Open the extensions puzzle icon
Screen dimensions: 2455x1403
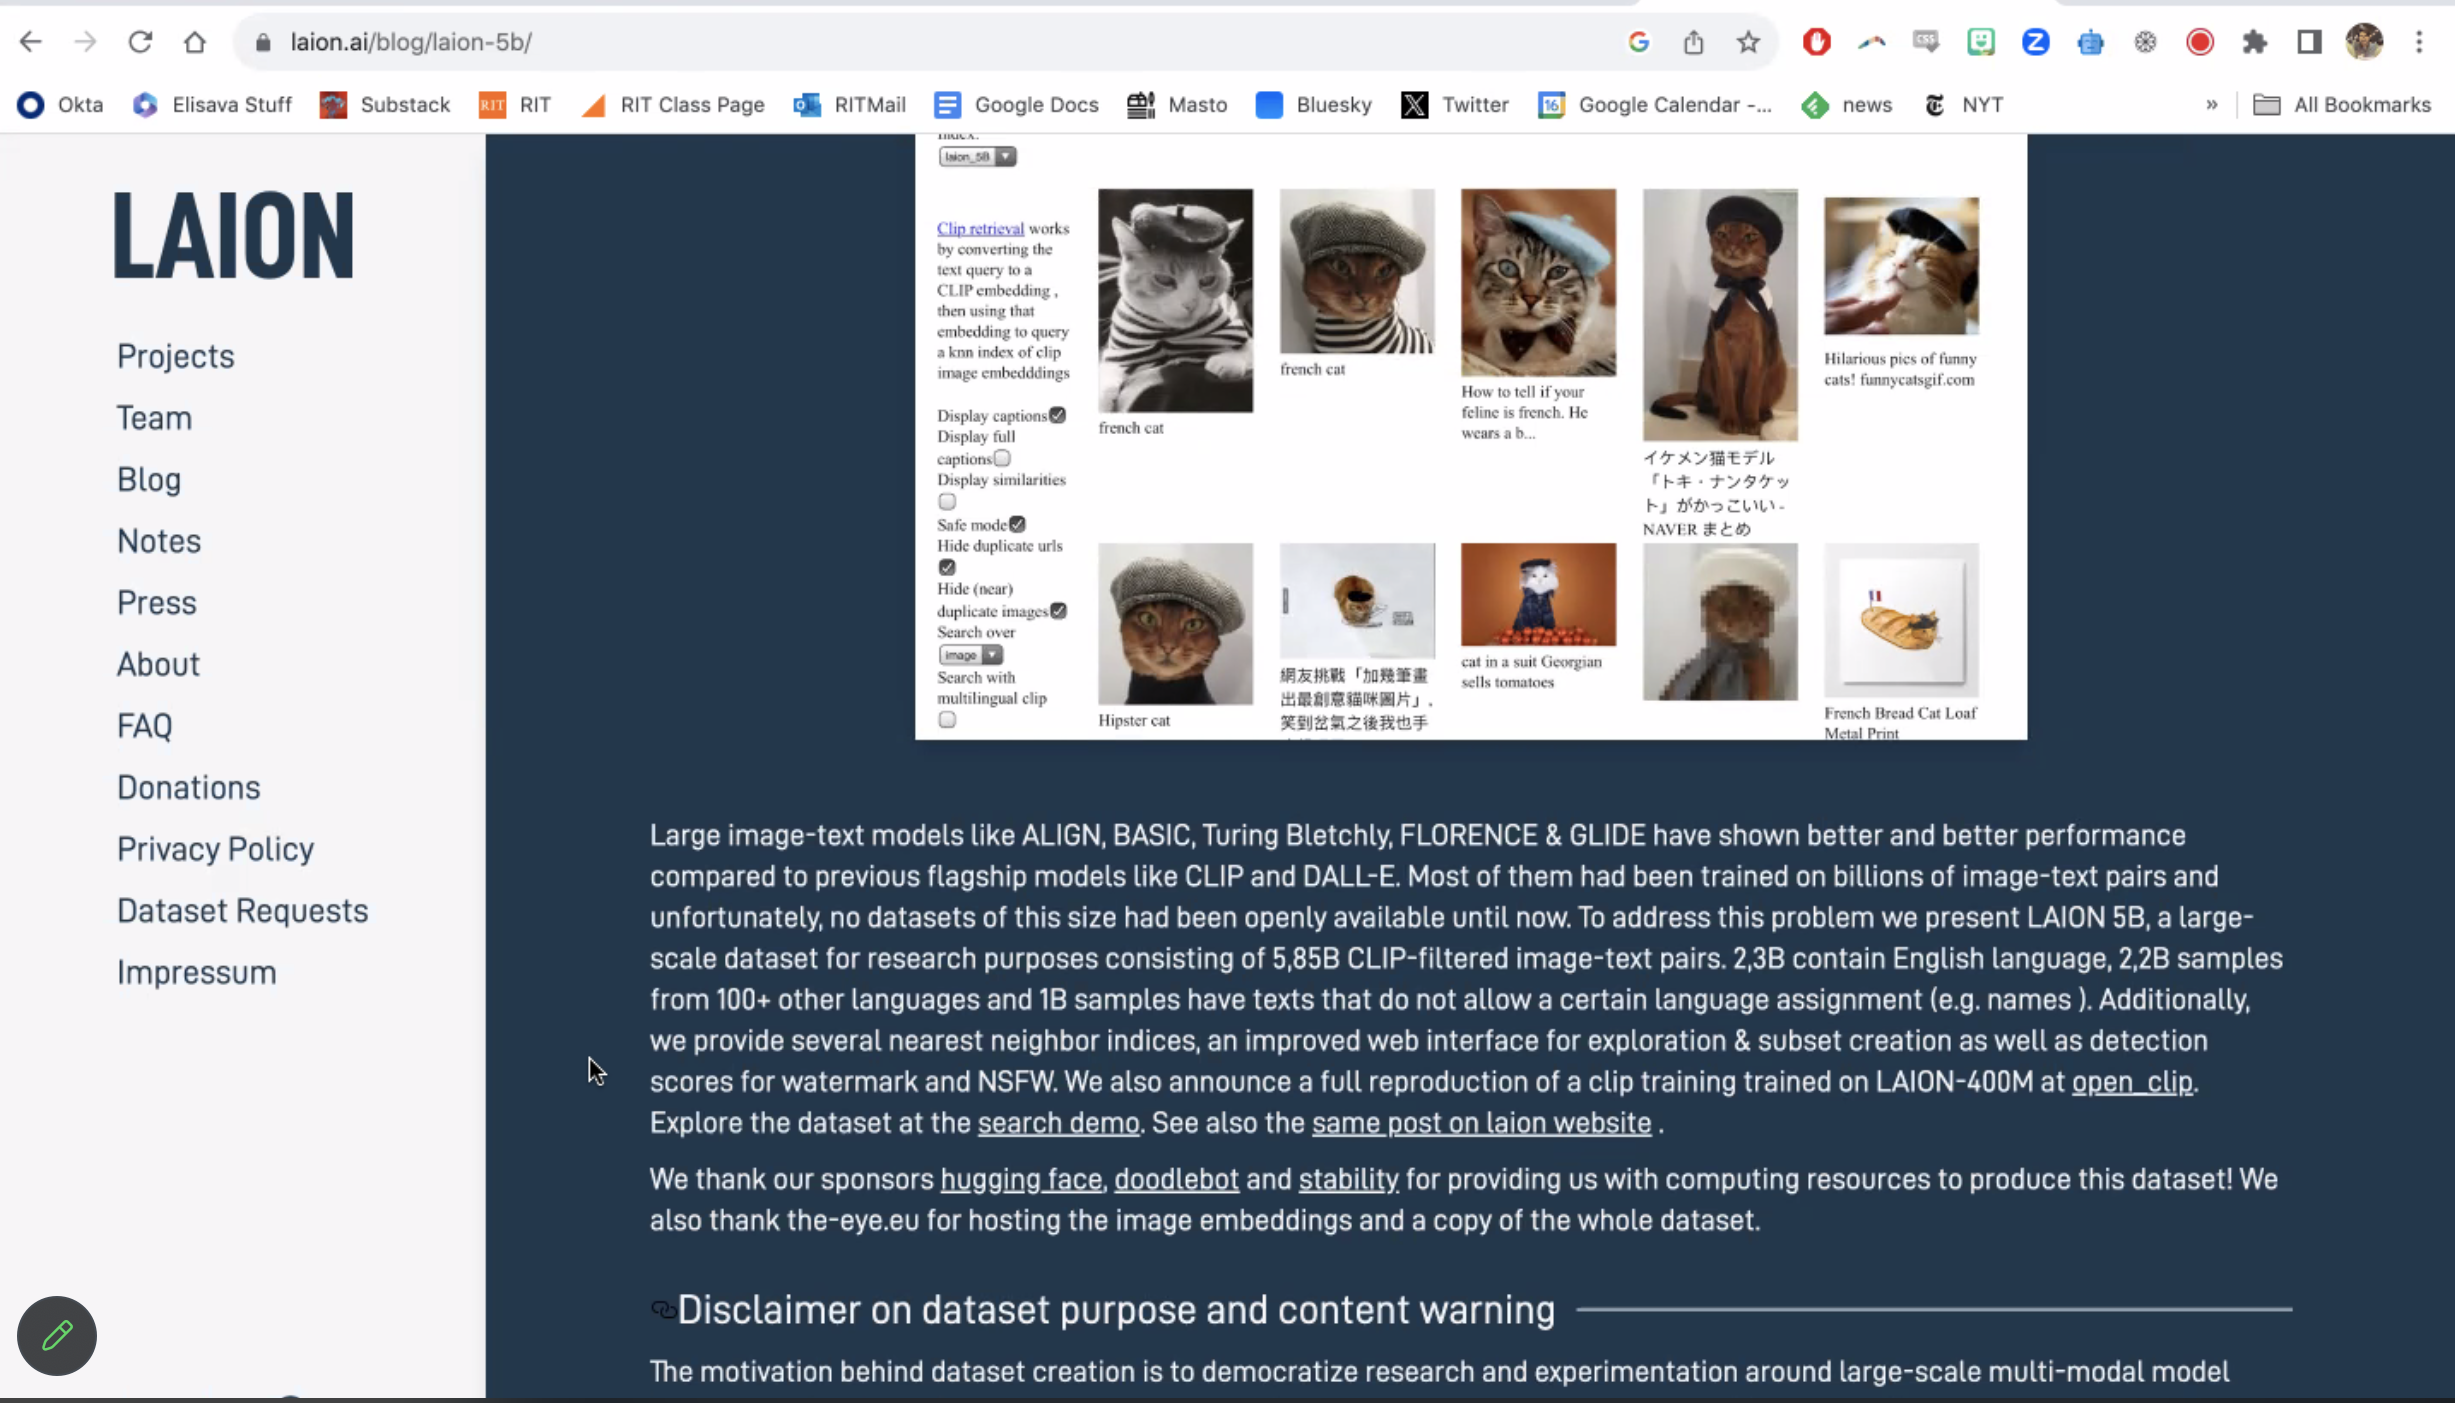point(2254,42)
